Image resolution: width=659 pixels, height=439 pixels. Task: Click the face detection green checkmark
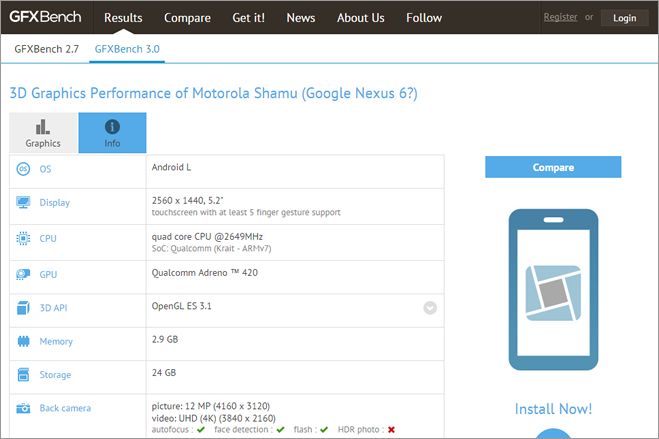pyautogui.click(x=280, y=430)
